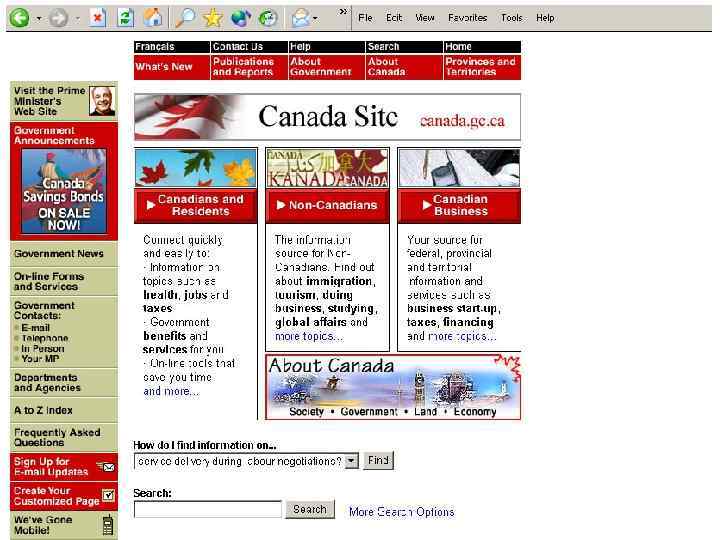The image size is (720, 540).
Task: Open the browser Search magnifier icon
Action: tap(186, 18)
